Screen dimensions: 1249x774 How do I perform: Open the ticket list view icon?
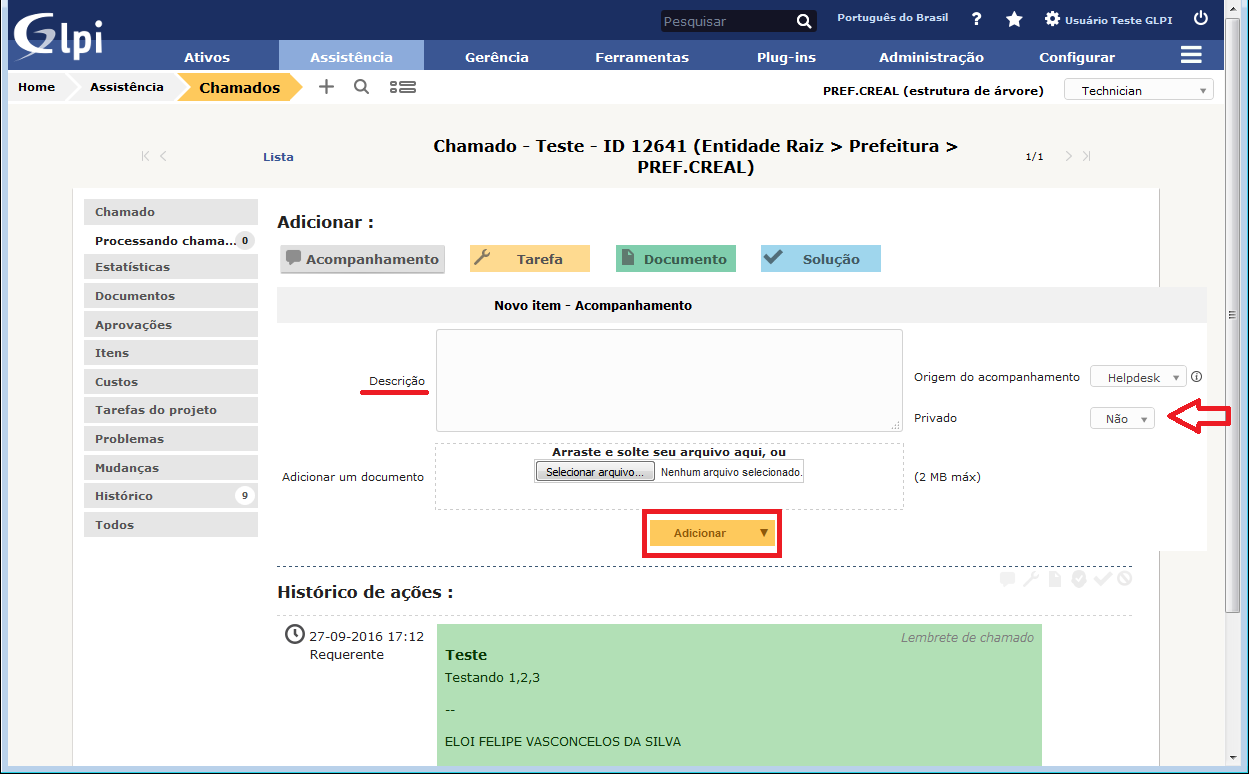(x=402, y=87)
